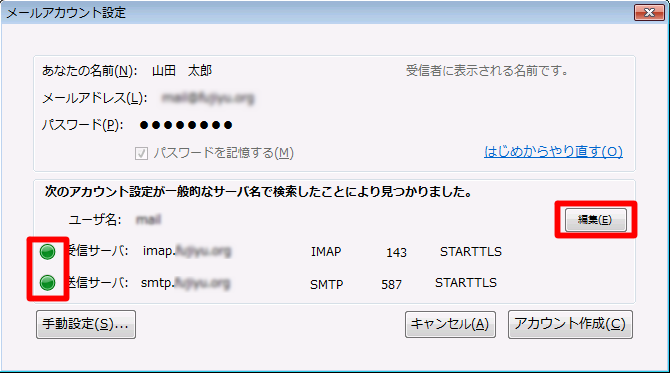Open 手動設定(S)... manual settings
Image resolution: width=670 pixels, height=373 pixels.
(x=86, y=324)
